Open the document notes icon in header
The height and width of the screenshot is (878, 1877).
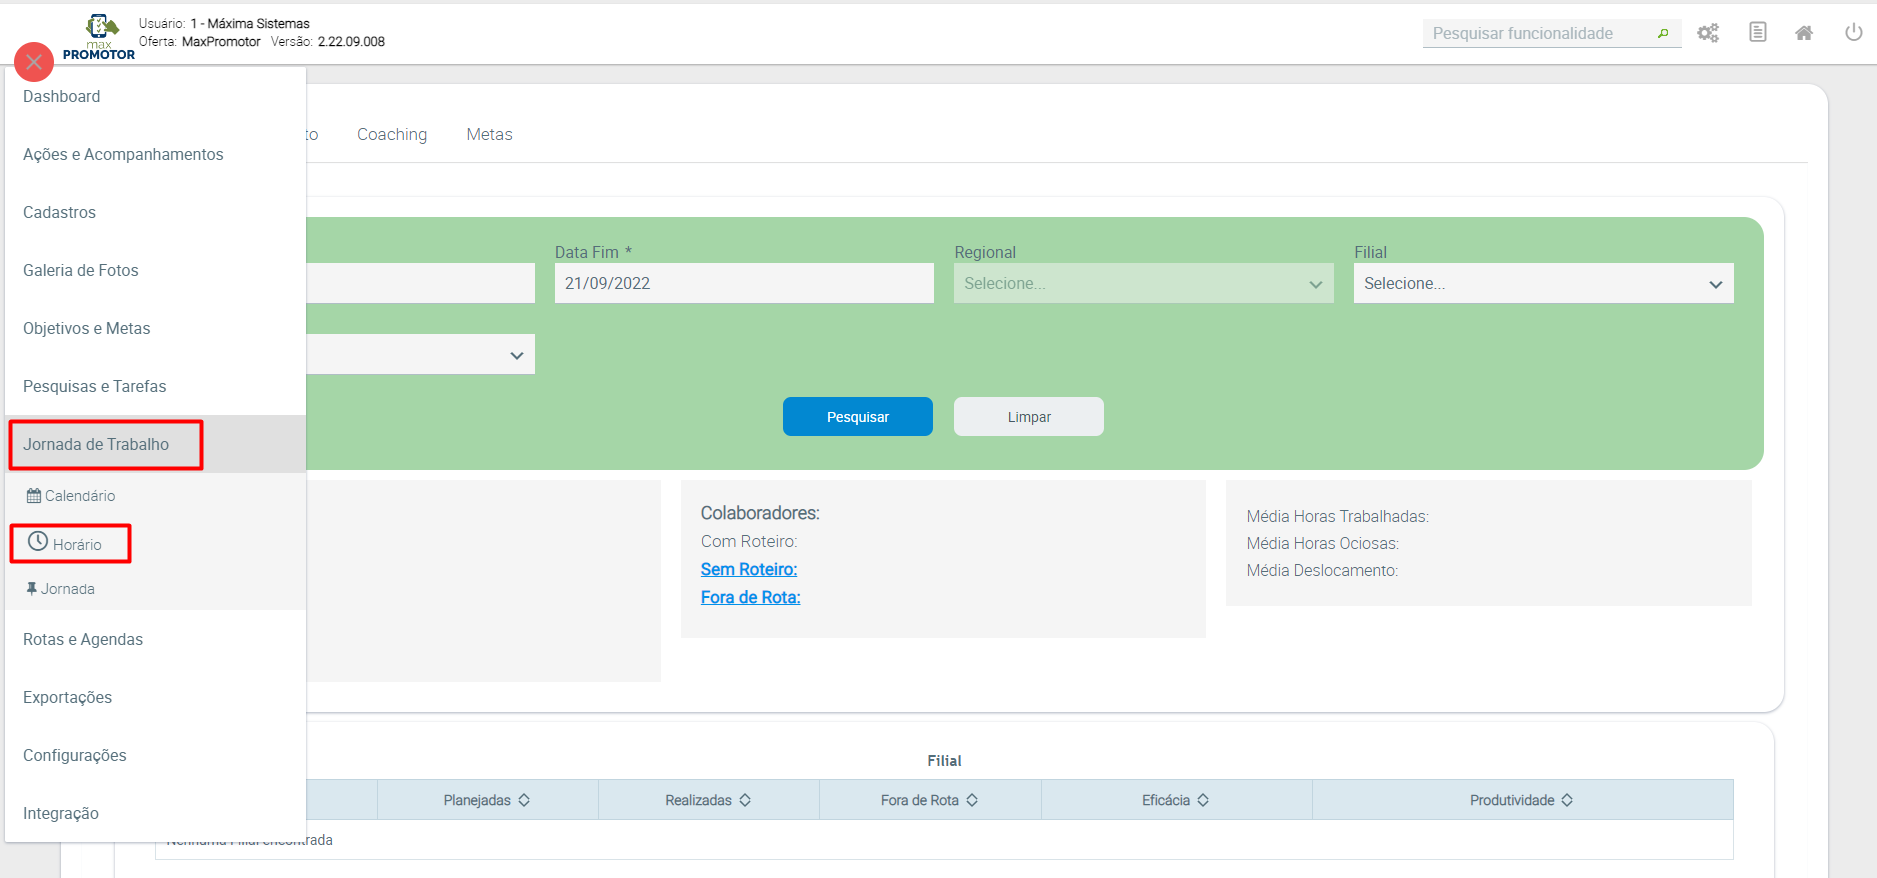pos(1757,33)
